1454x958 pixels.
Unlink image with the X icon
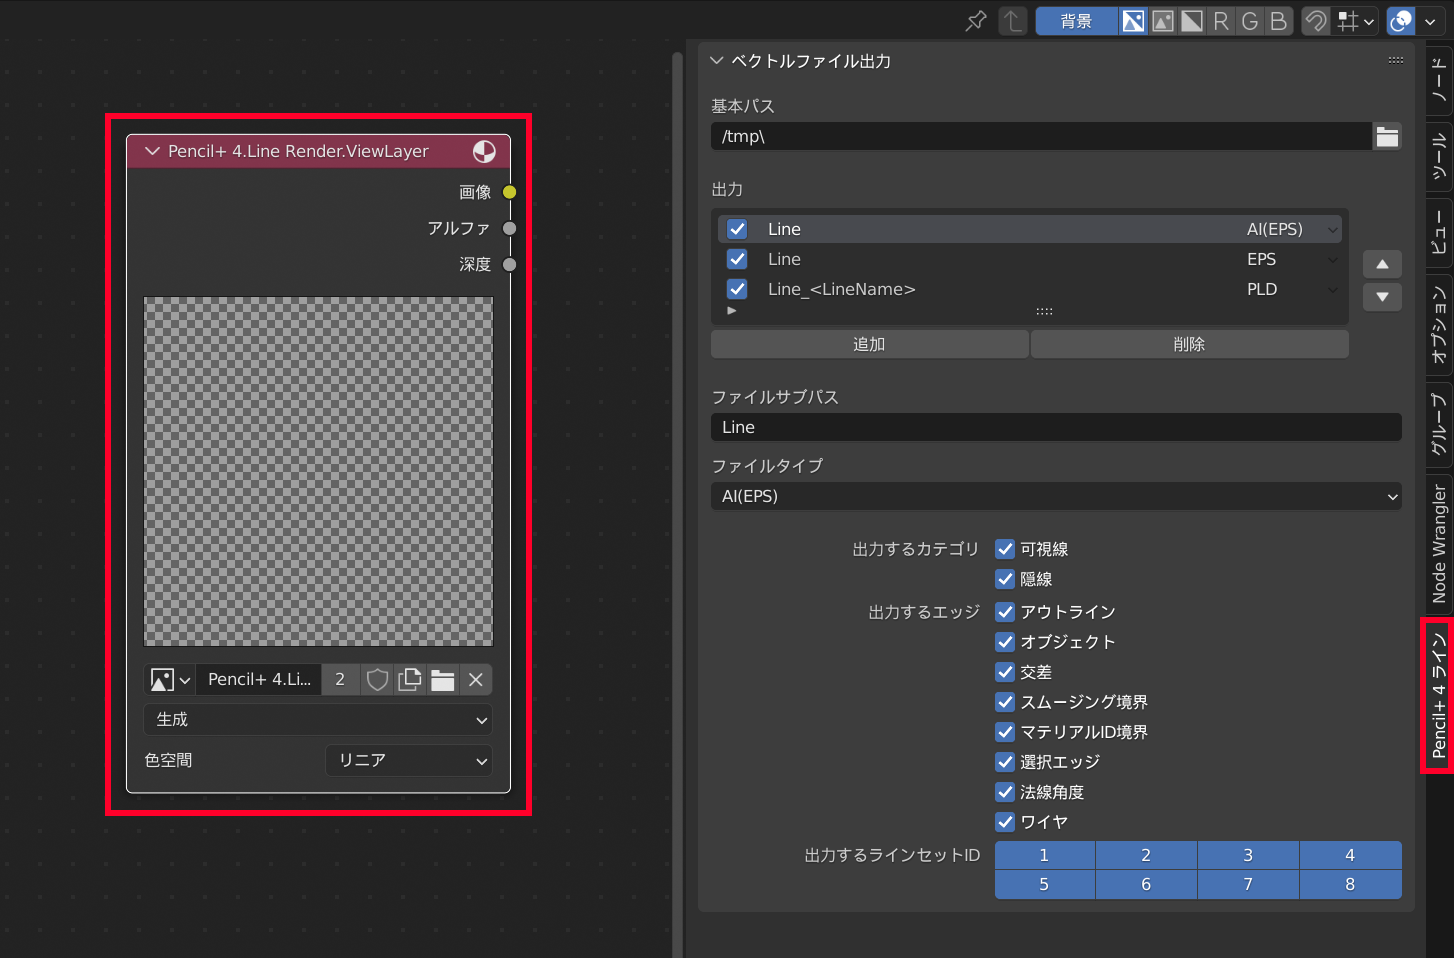tap(476, 680)
